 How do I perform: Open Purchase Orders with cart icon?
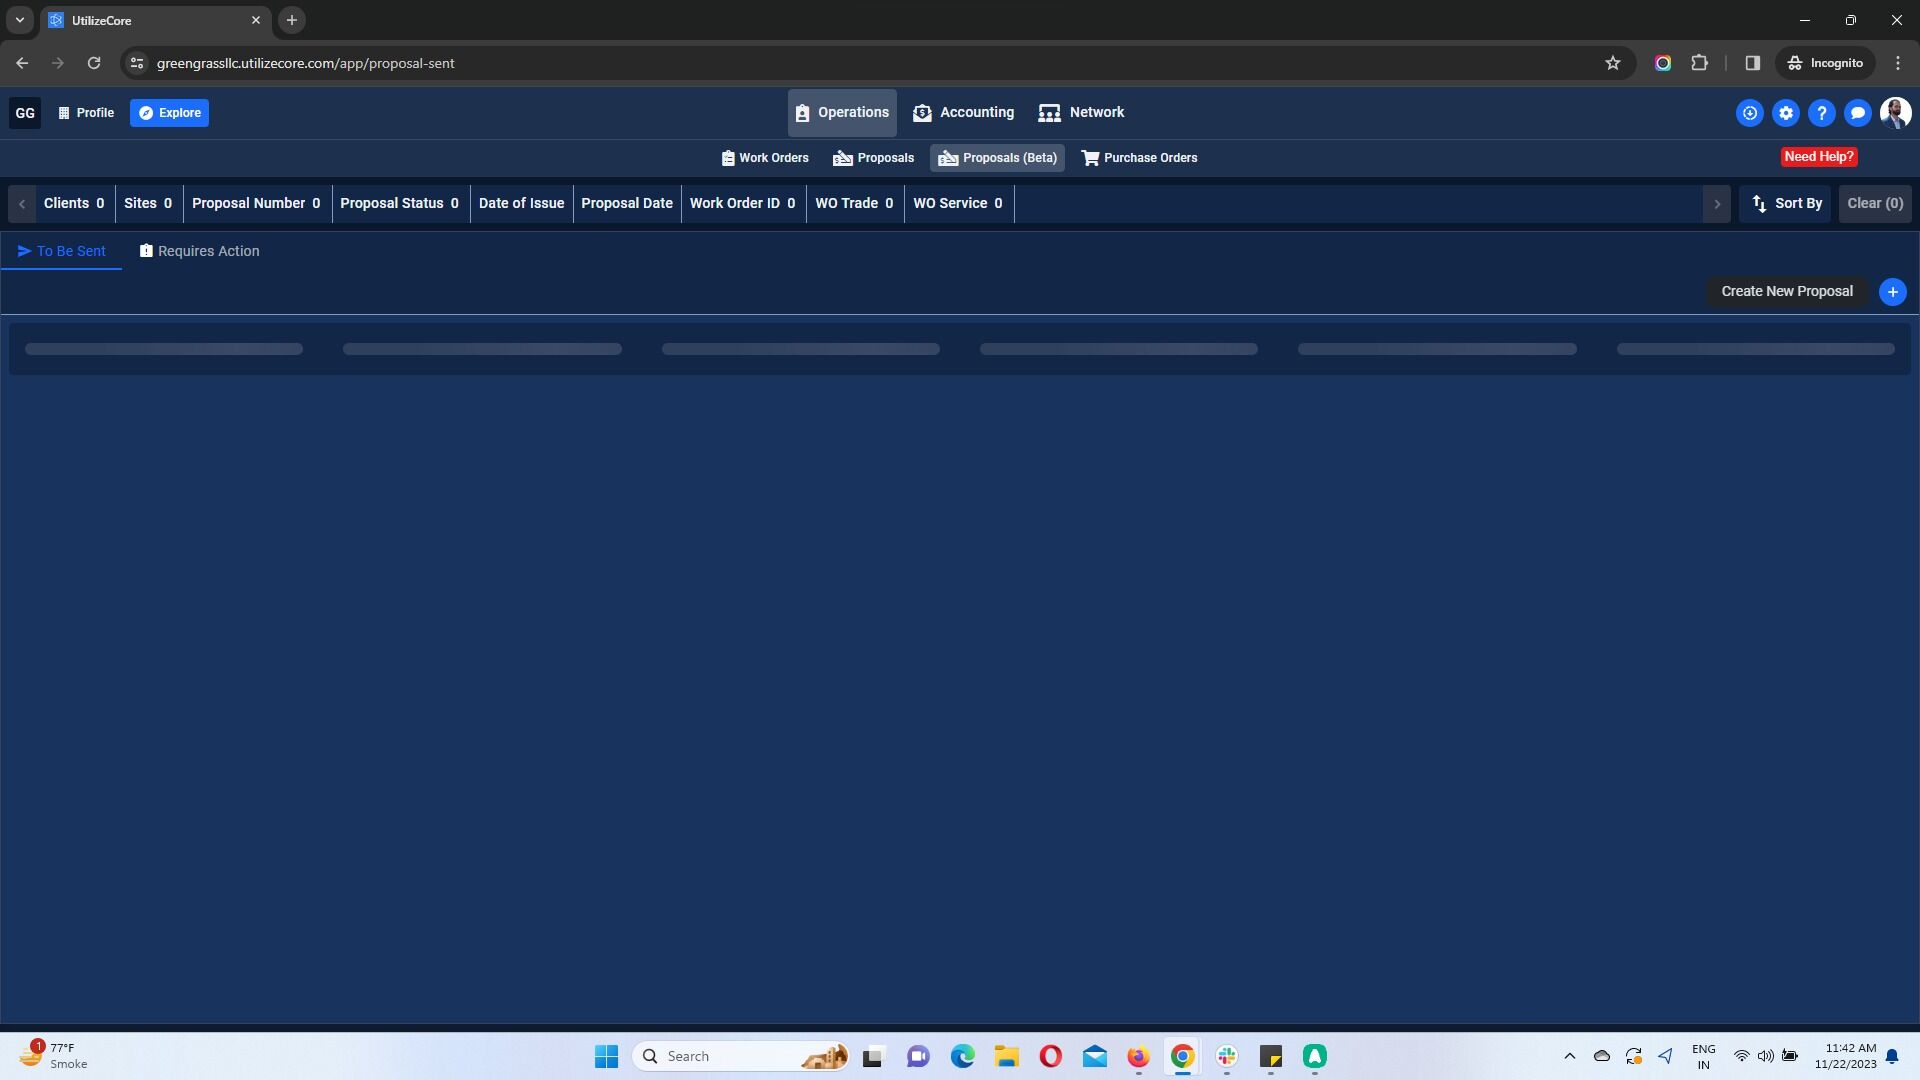(1139, 158)
